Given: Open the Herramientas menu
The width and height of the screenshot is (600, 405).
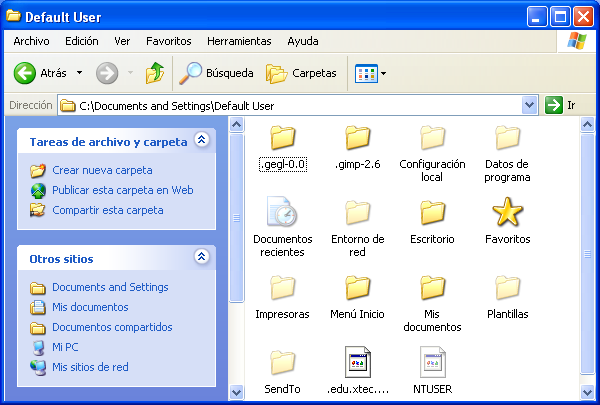Looking at the screenshot, I should click(239, 41).
